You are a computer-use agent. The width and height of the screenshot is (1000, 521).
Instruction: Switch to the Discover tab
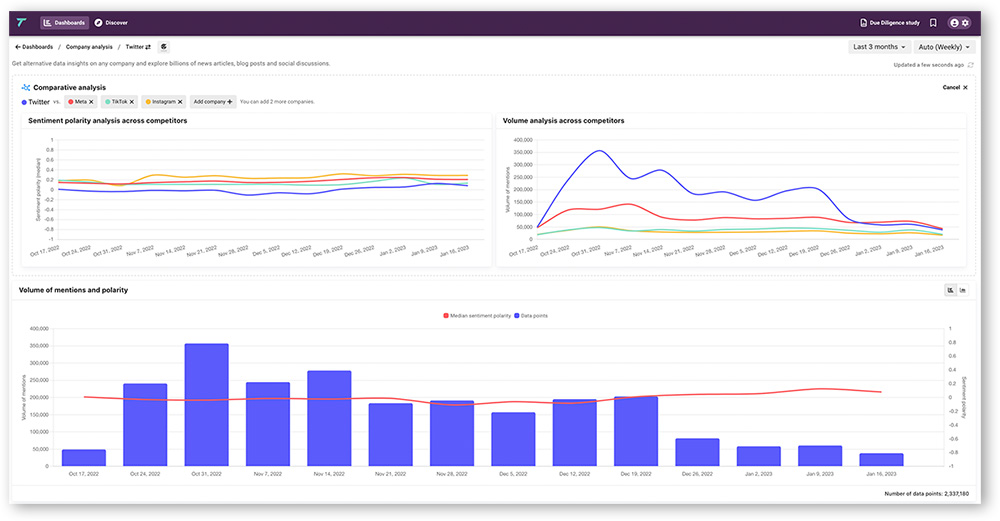(111, 22)
